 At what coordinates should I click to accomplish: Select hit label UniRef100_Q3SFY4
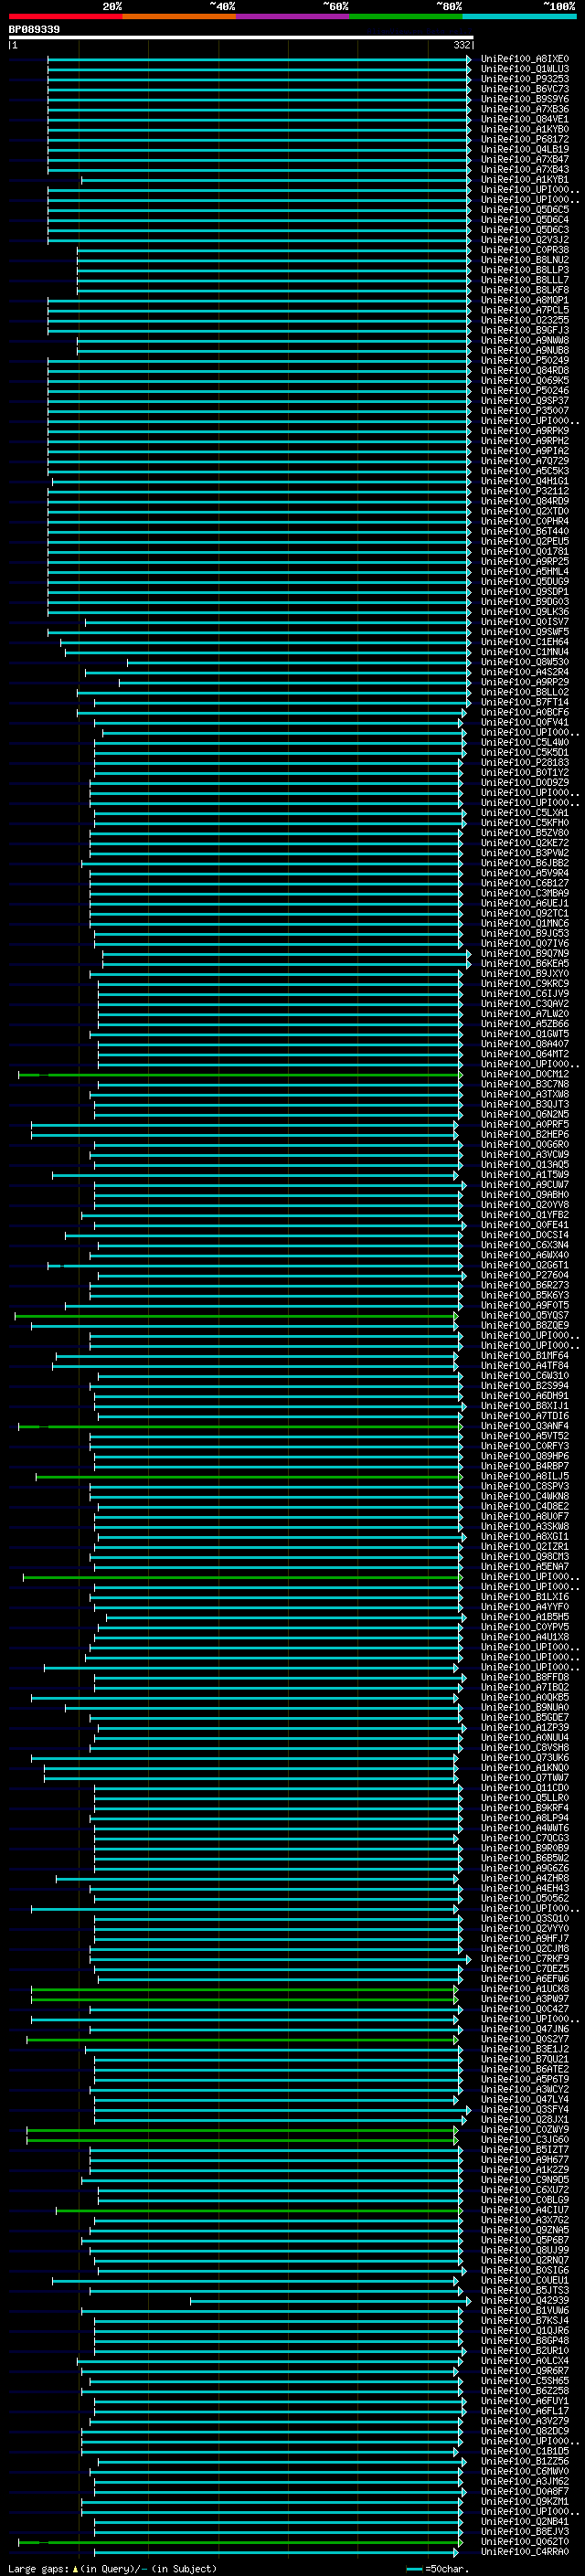(525, 2110)
